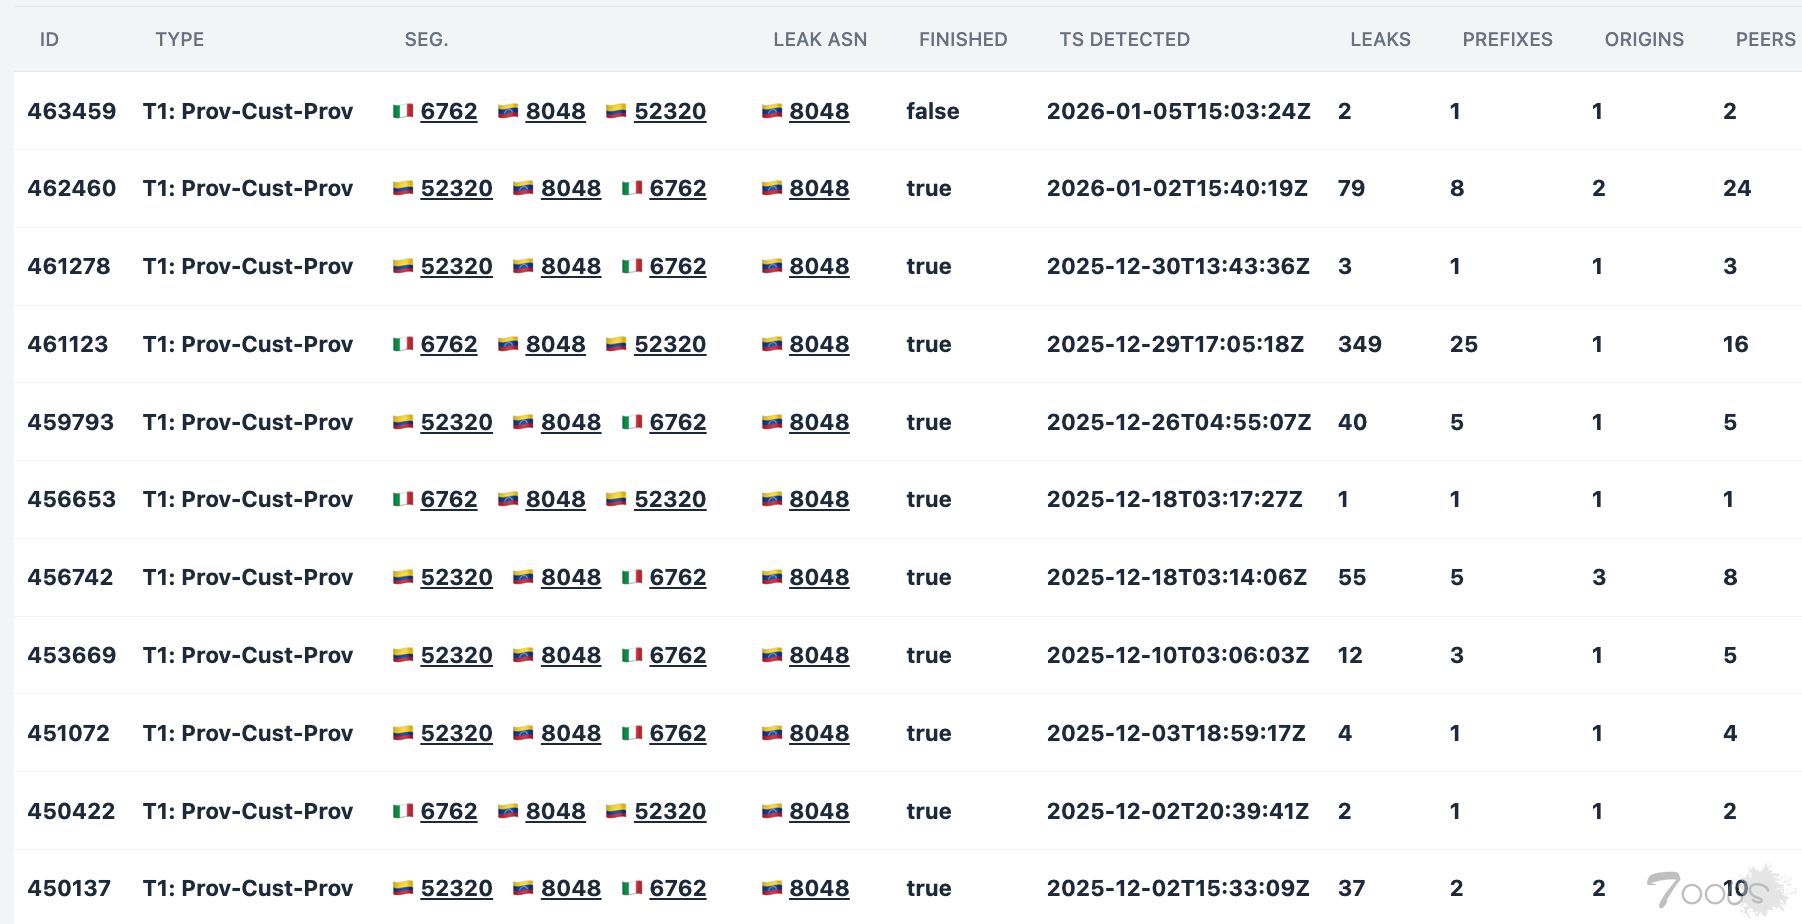
Task: Click Colombian flag beside 52320 in row 459793
Action: pos(403,422)
